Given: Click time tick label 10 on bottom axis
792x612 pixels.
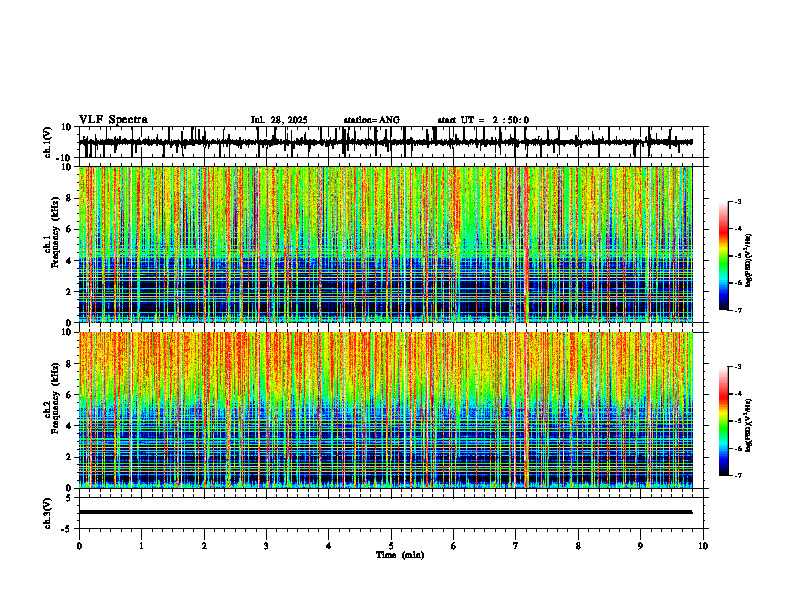Looking at the screenshot, I should coord(703,546).
